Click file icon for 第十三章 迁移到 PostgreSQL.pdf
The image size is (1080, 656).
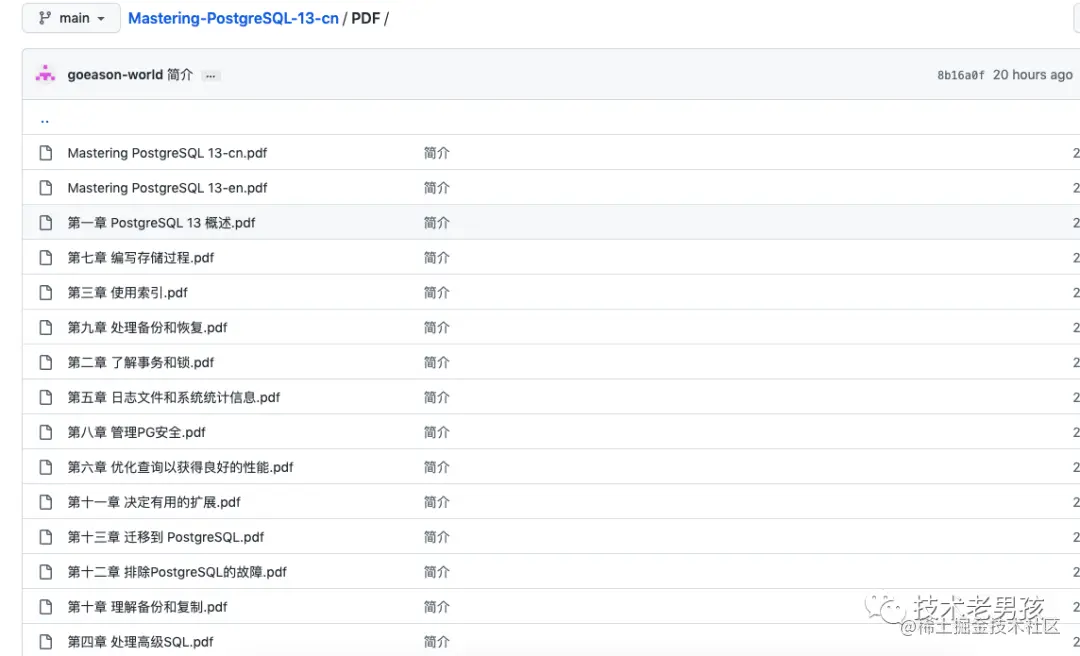coord(45,537)
